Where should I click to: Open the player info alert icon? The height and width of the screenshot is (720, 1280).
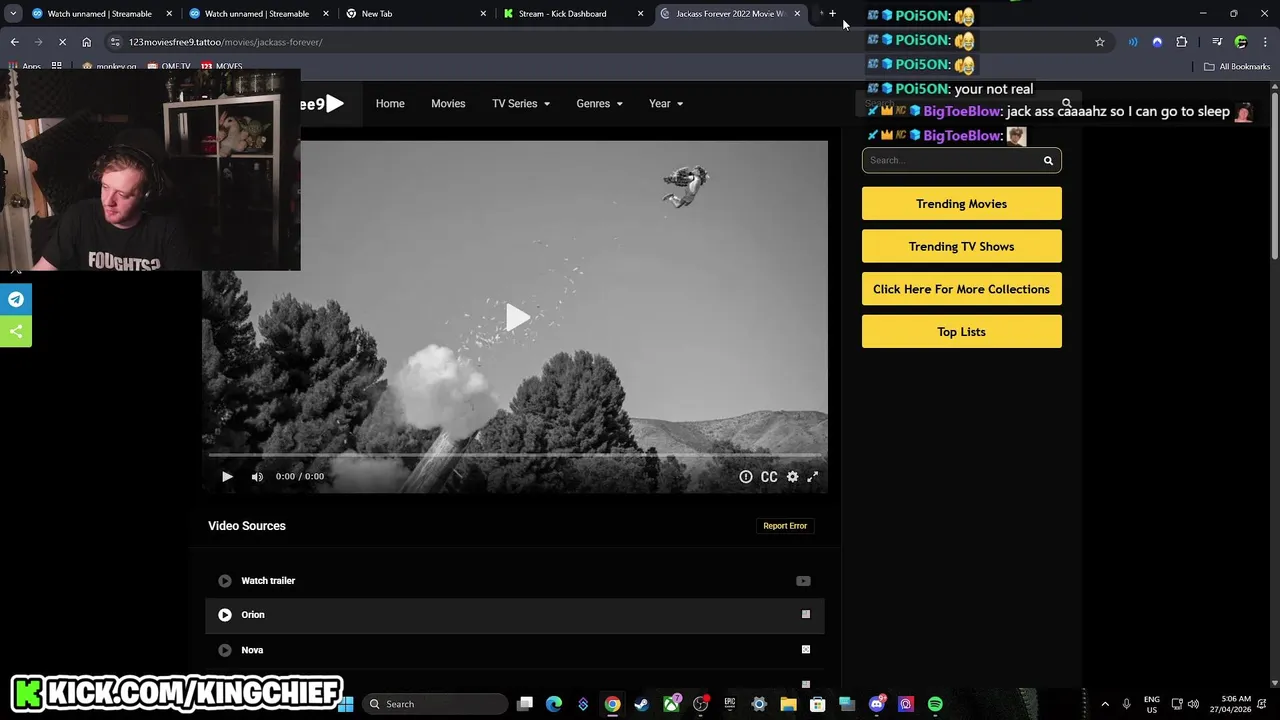point(745,477)
